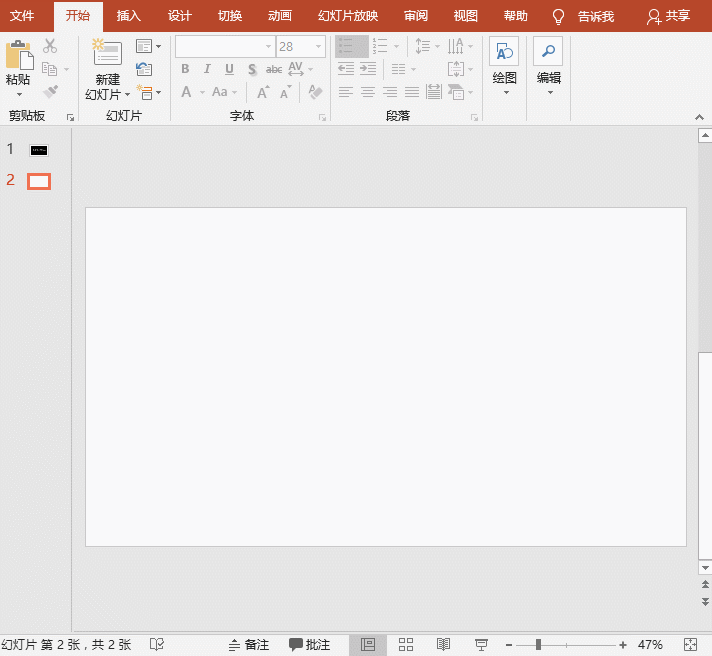Center align text
712x656 pixels.
point(368,92)
